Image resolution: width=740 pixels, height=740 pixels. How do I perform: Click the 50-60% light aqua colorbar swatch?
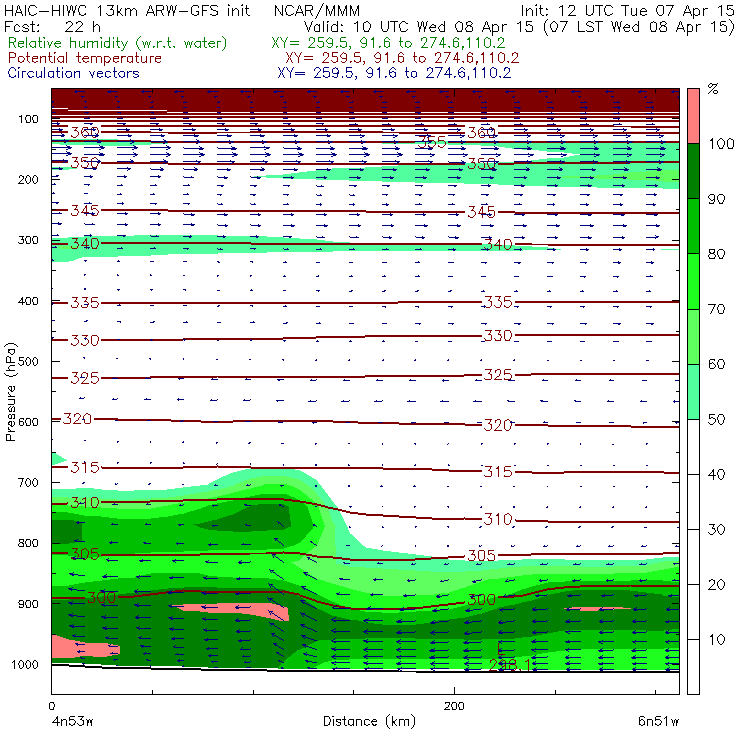click(x=693, y=392)
